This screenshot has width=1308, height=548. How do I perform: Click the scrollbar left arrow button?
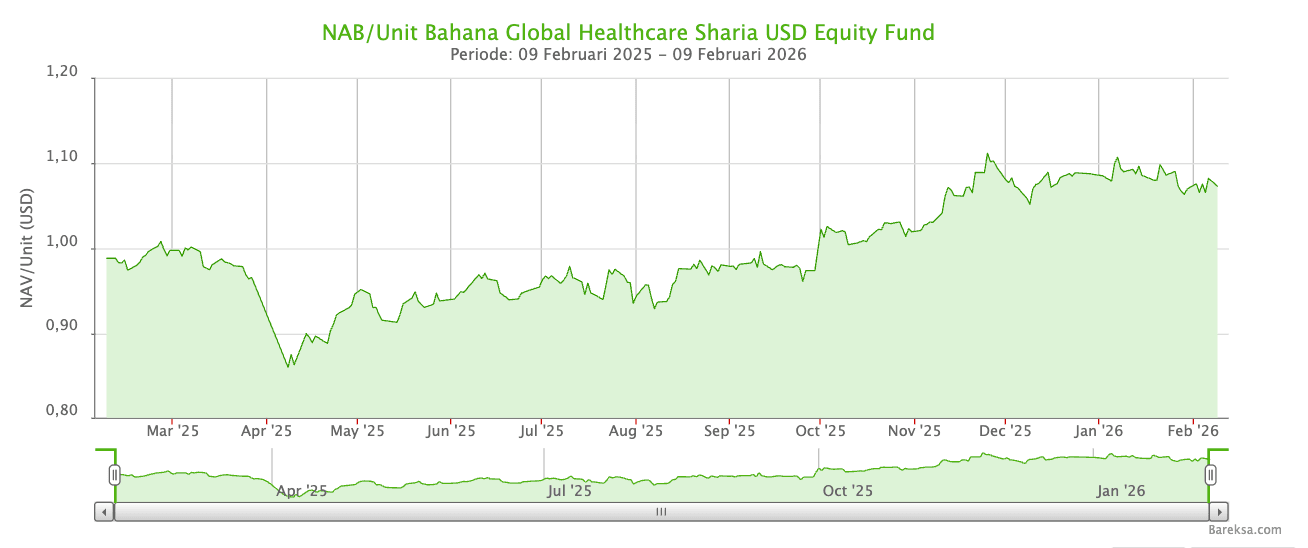pos(104,511)
